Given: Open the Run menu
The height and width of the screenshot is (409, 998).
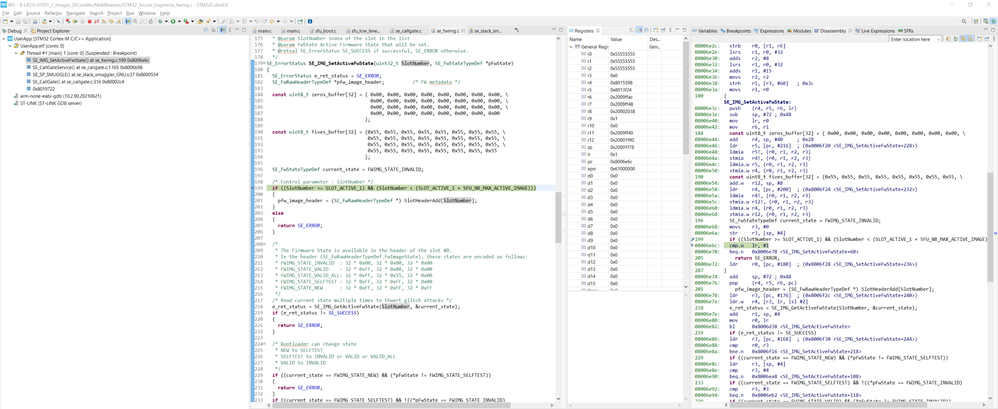Looking at the screenshot, I should [x=130, y=13].
